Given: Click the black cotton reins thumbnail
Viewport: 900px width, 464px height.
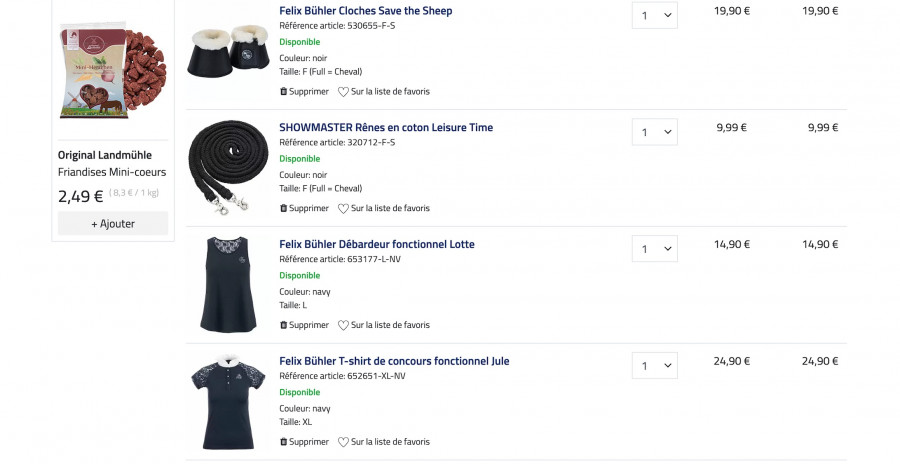Looking at the screenshot, I should [x=227, y=166].
